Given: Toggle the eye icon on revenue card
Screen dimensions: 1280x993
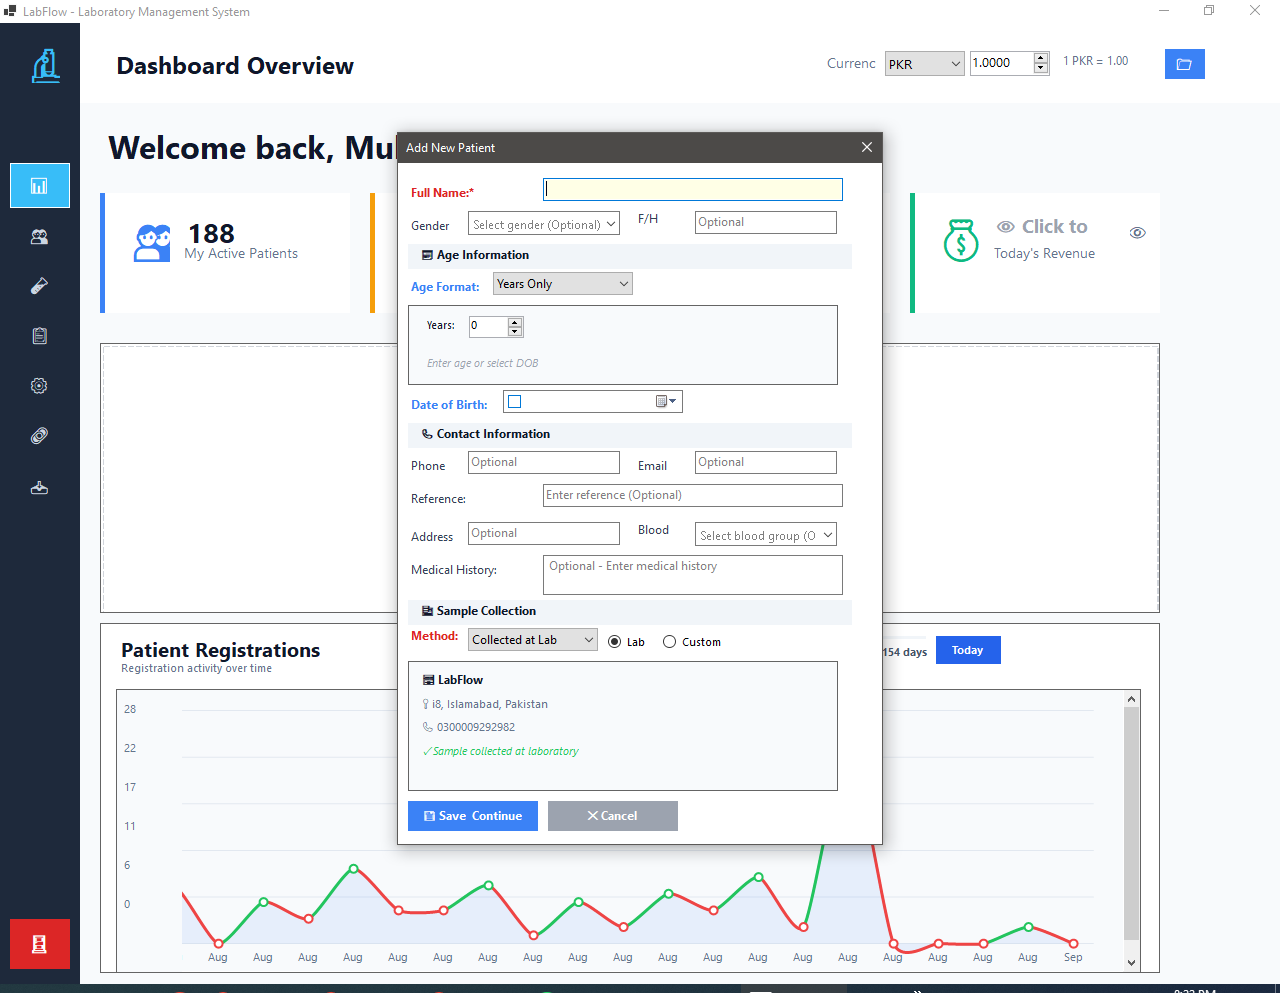Looking at the screenshot, I should (x=1138, y=233).
